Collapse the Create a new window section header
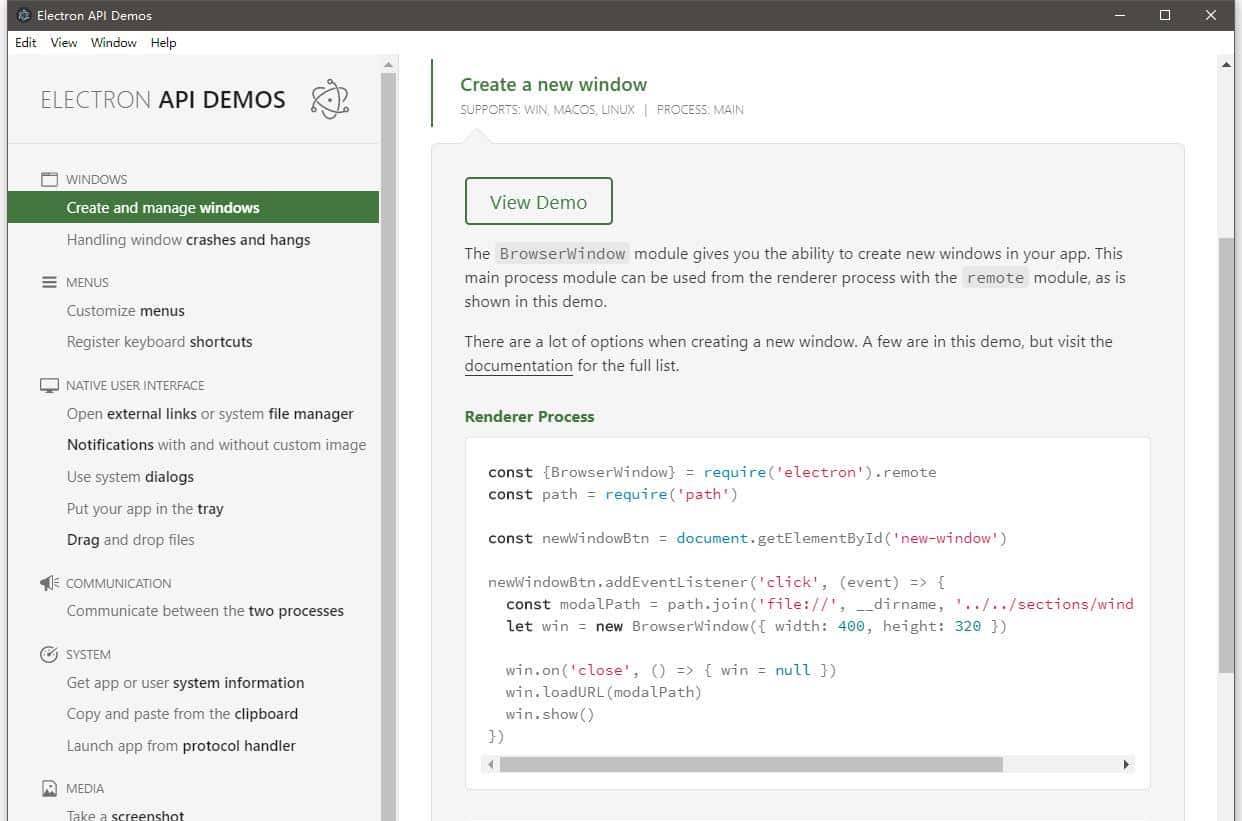 [553, 85]
